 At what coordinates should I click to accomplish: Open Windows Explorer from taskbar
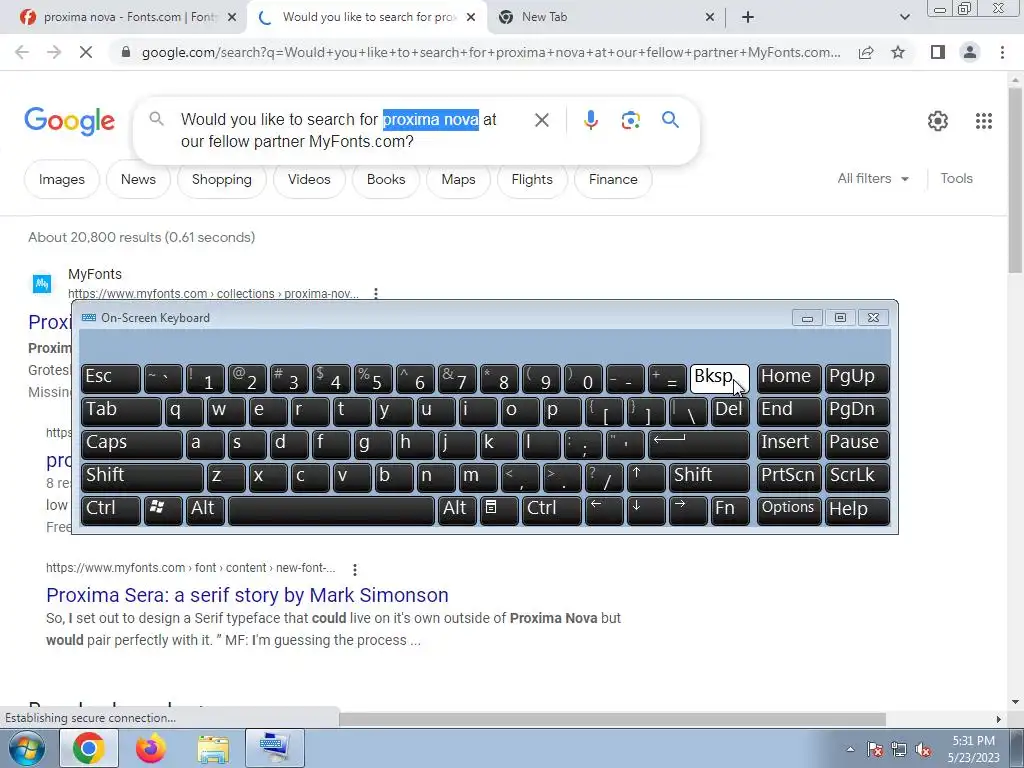pyautogui.click(x=213, y=749)
